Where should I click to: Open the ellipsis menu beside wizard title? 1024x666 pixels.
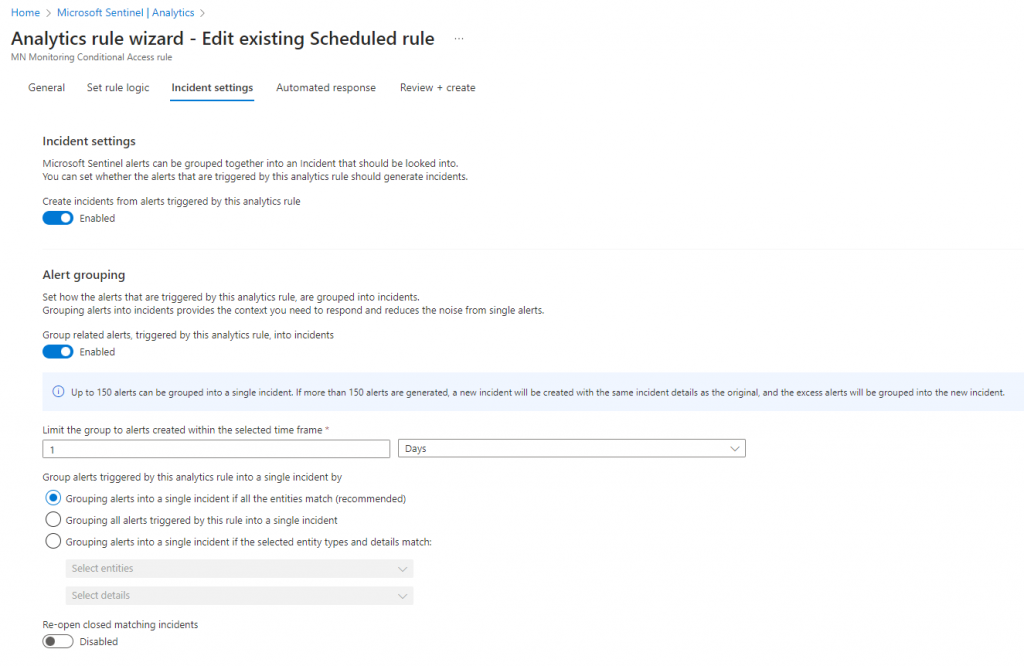click(x=459, y=39)
